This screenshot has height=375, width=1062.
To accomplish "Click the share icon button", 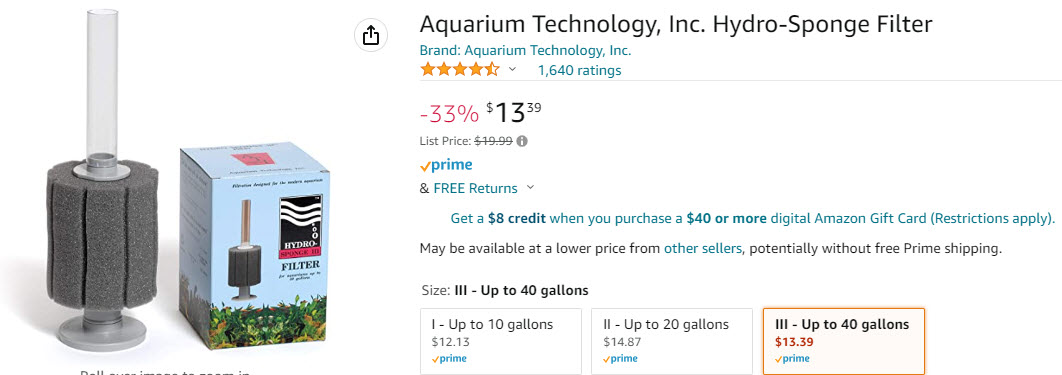I will pyautogui.click(x=371, y=35).
